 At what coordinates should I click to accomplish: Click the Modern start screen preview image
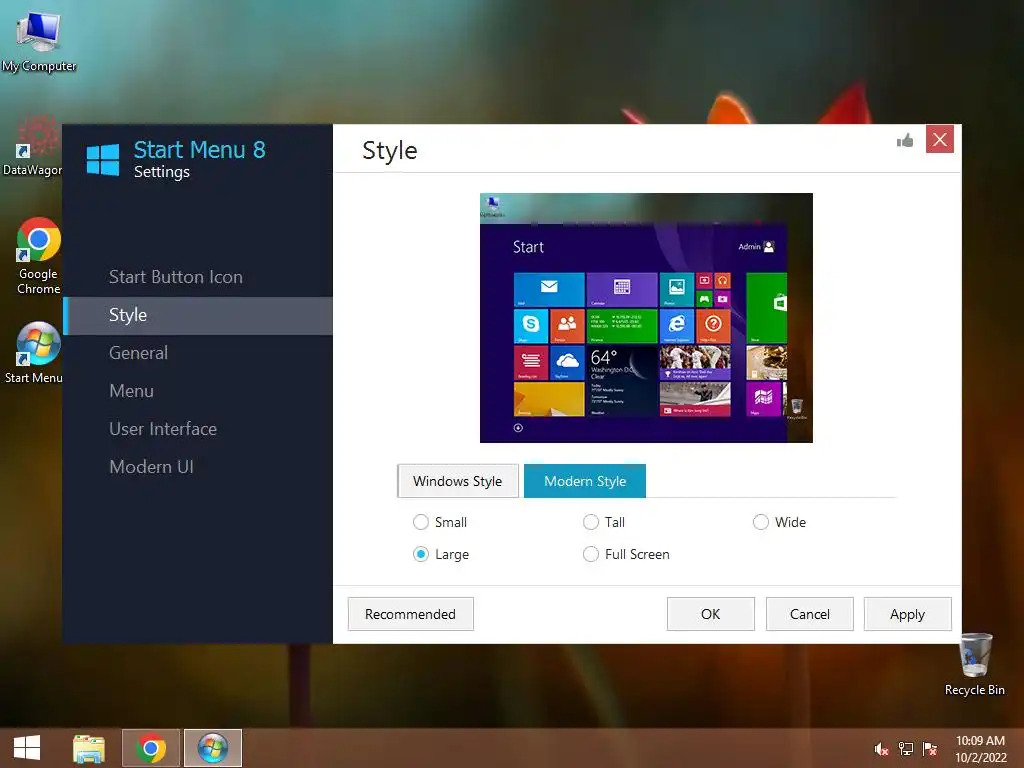(646, 317)
